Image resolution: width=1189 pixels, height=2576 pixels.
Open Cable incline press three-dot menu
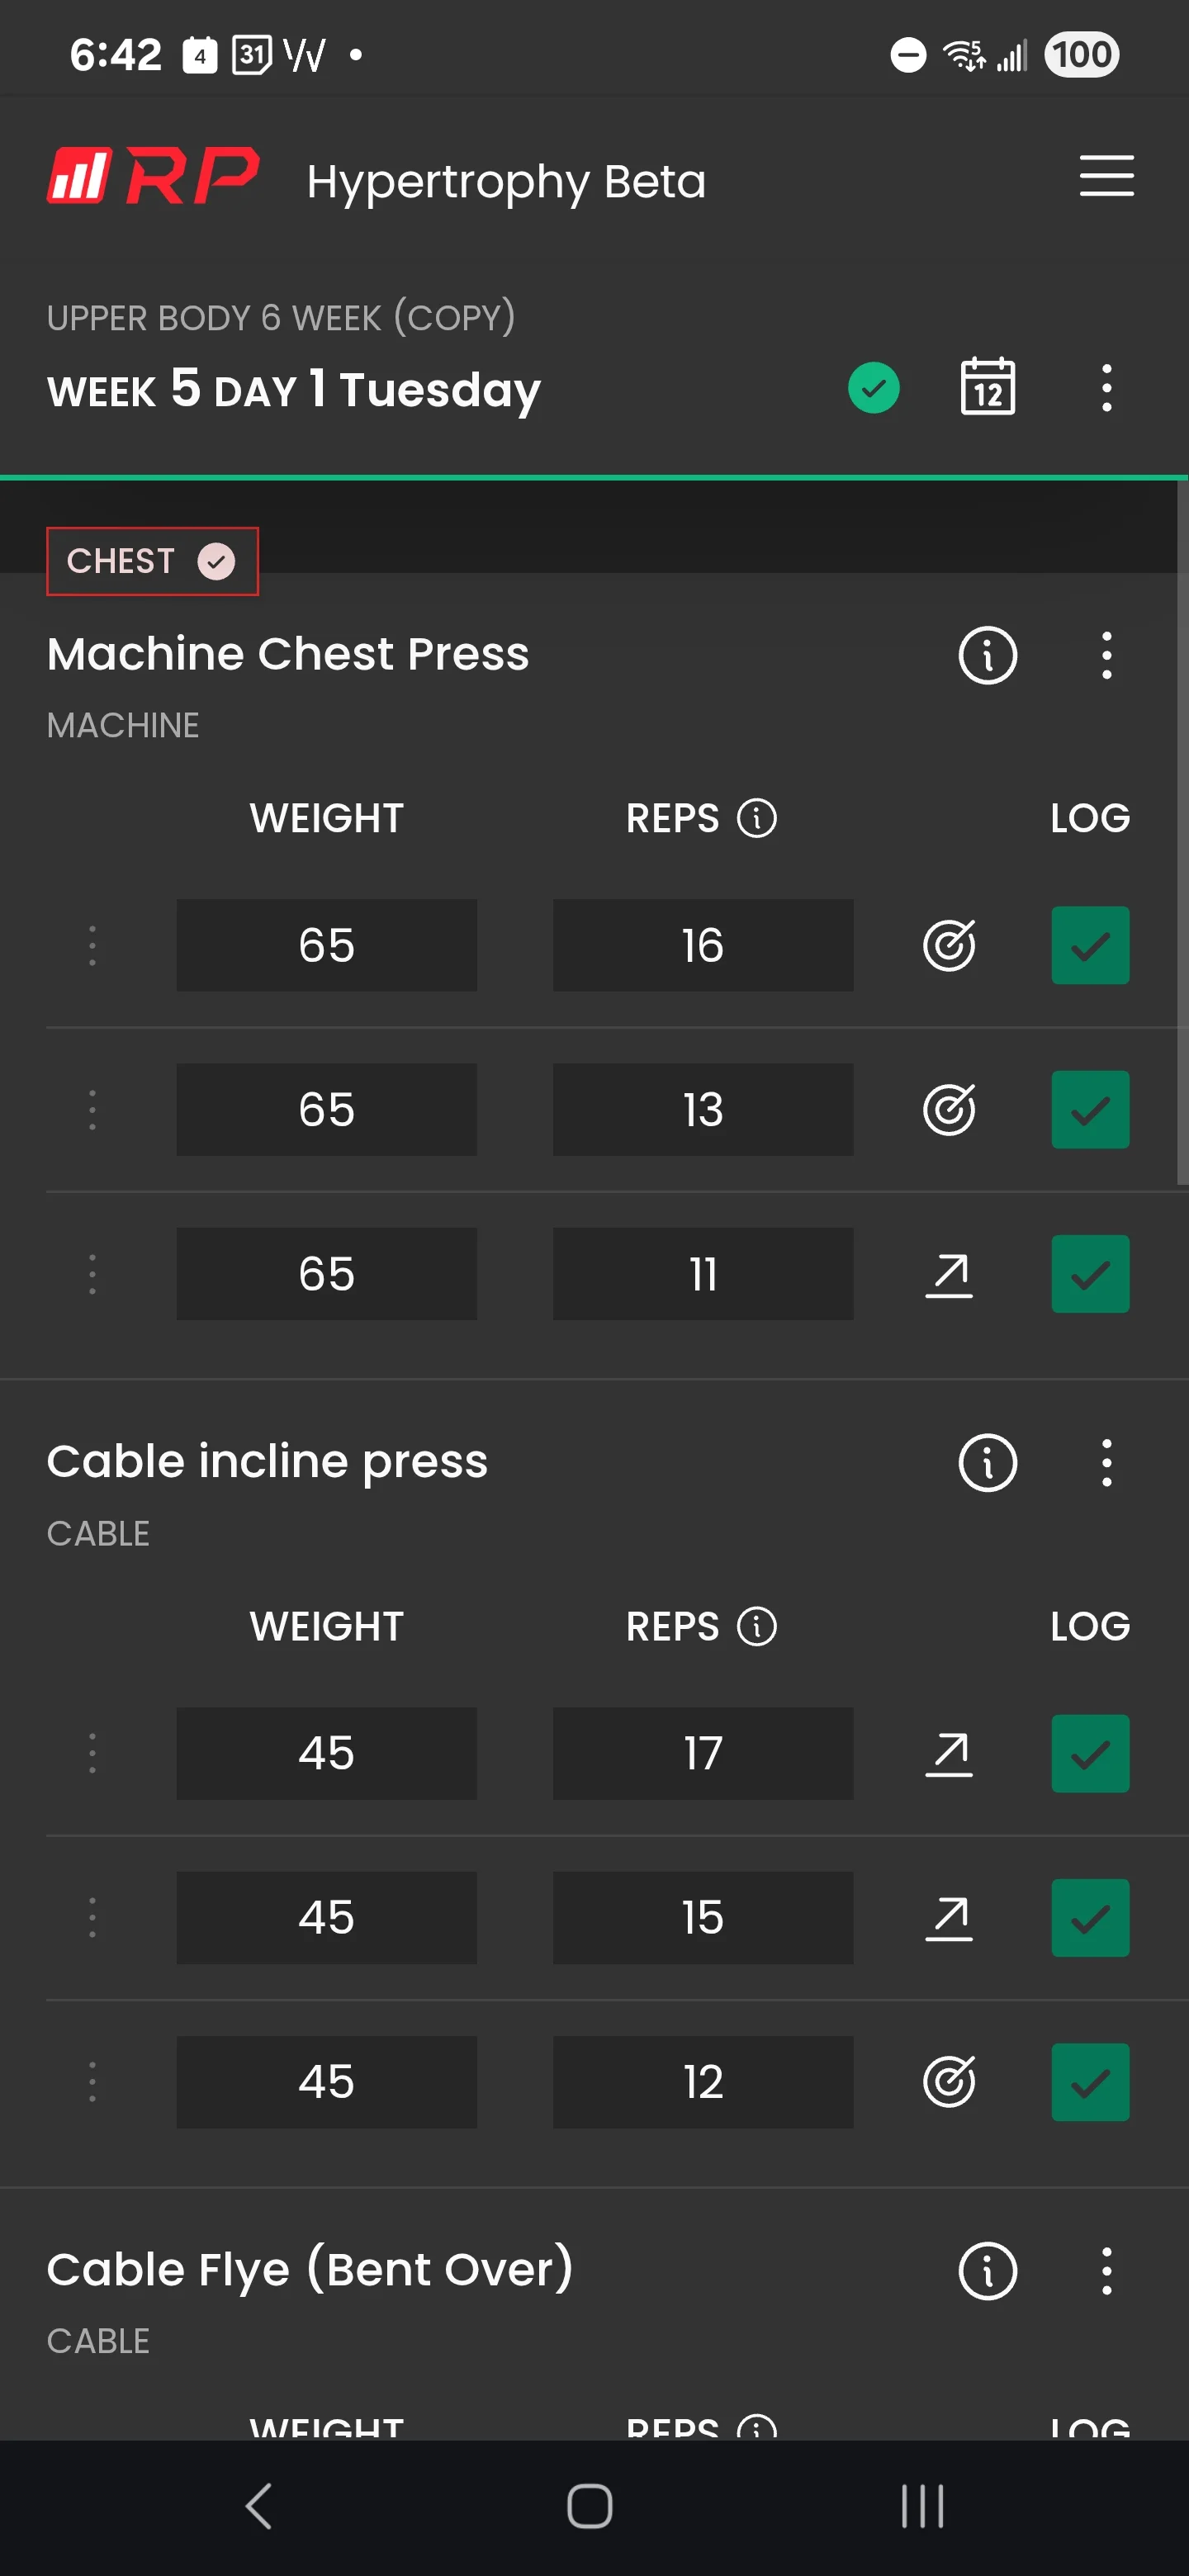click(x=1106, y=1463)
